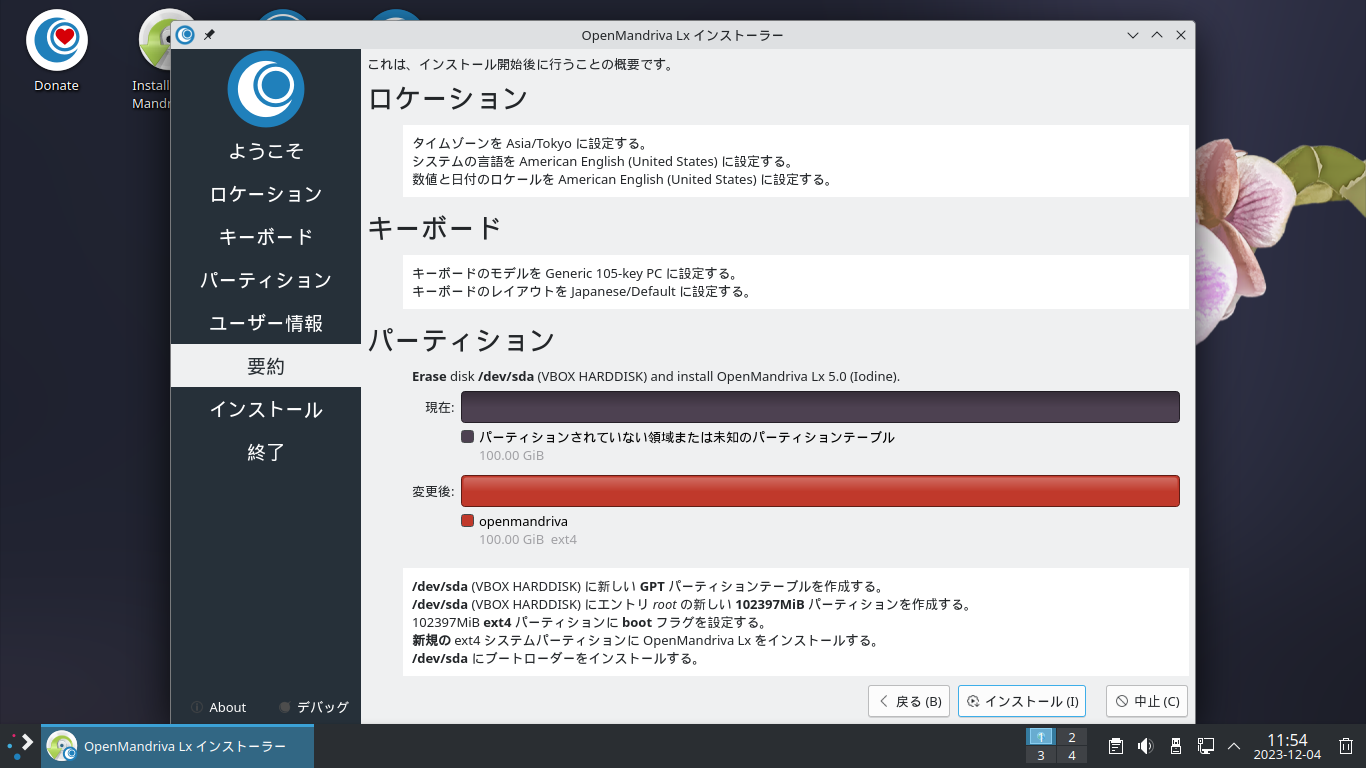1366x768 pixels.
Task: Open the Install desktop icon behind the installer
Action: tap(152, 60)
